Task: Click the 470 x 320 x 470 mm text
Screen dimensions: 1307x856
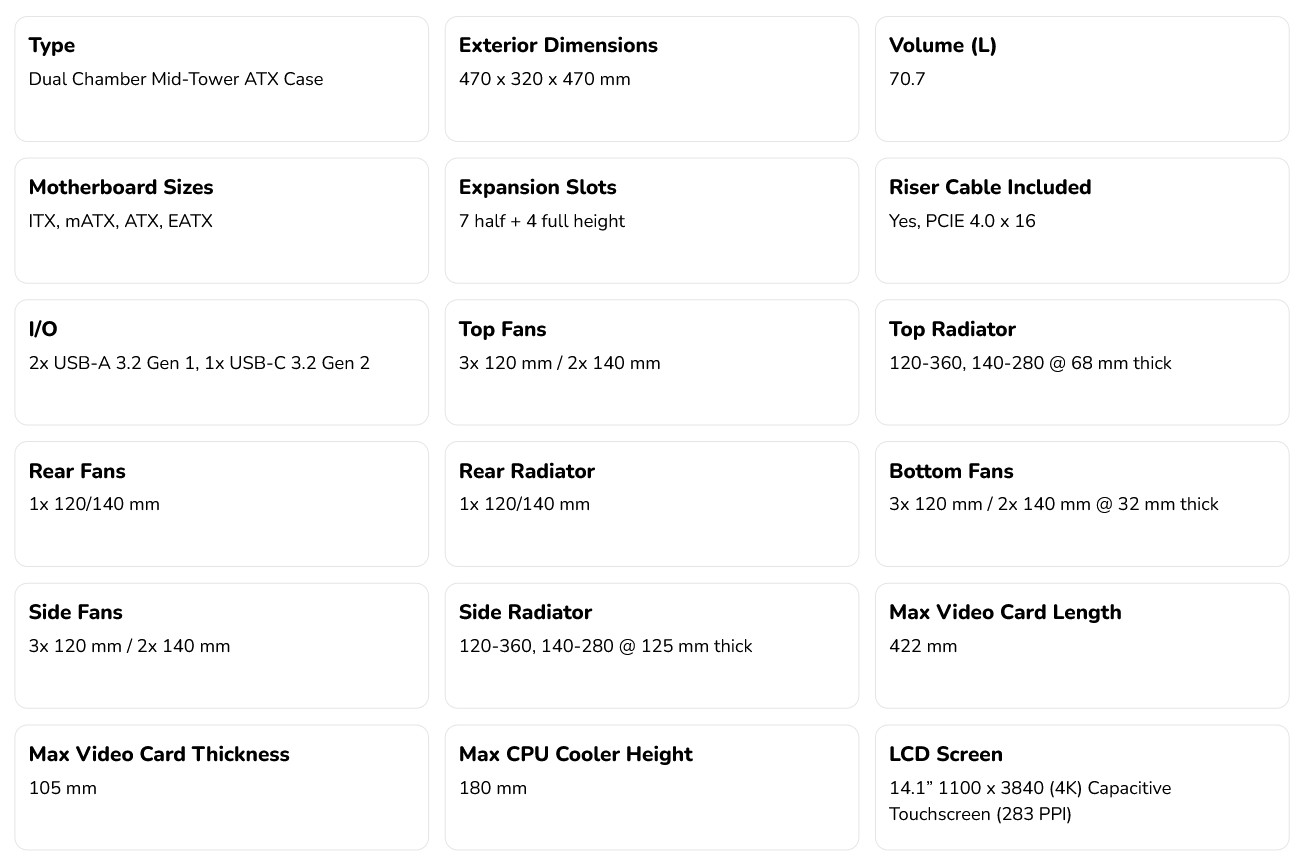Action: 545,79
